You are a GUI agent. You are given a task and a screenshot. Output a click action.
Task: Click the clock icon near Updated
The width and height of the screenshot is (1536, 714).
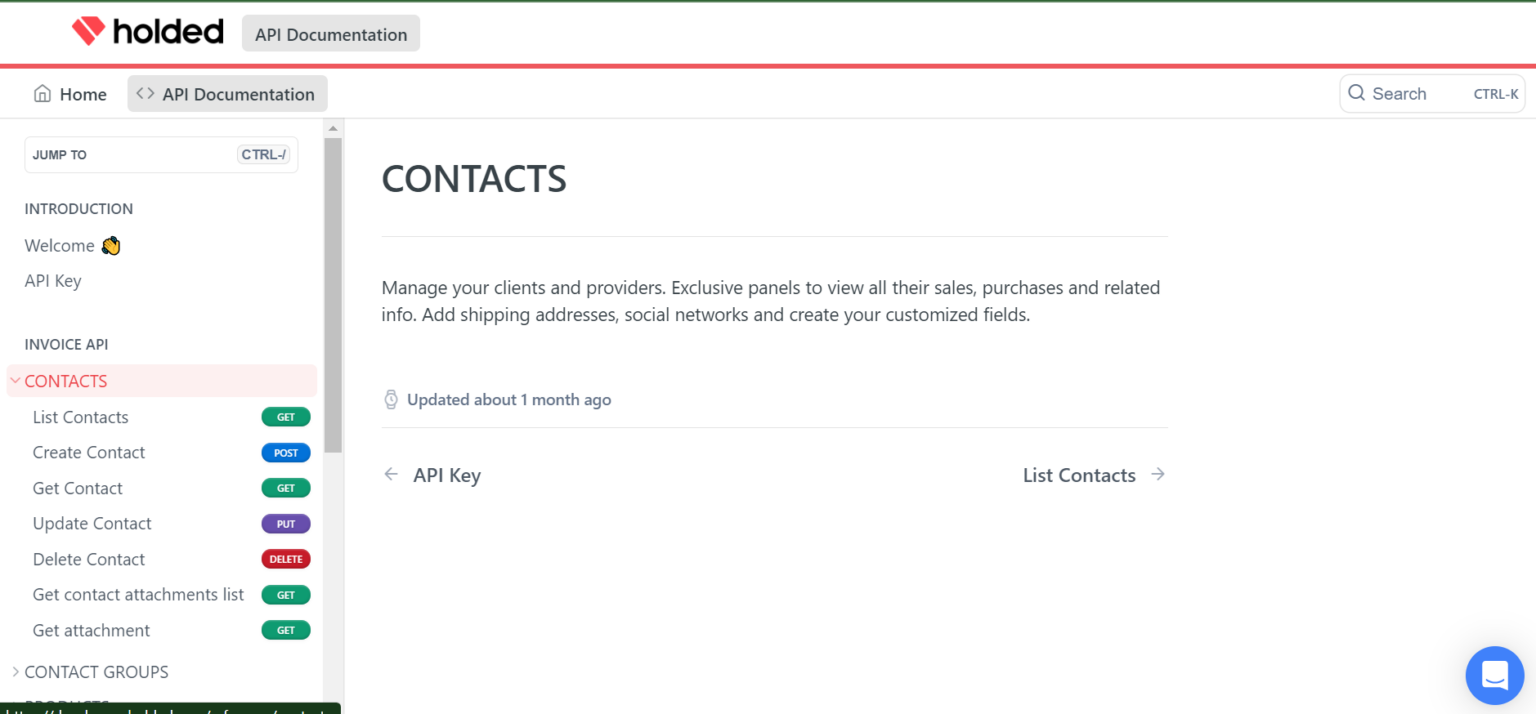391,400
